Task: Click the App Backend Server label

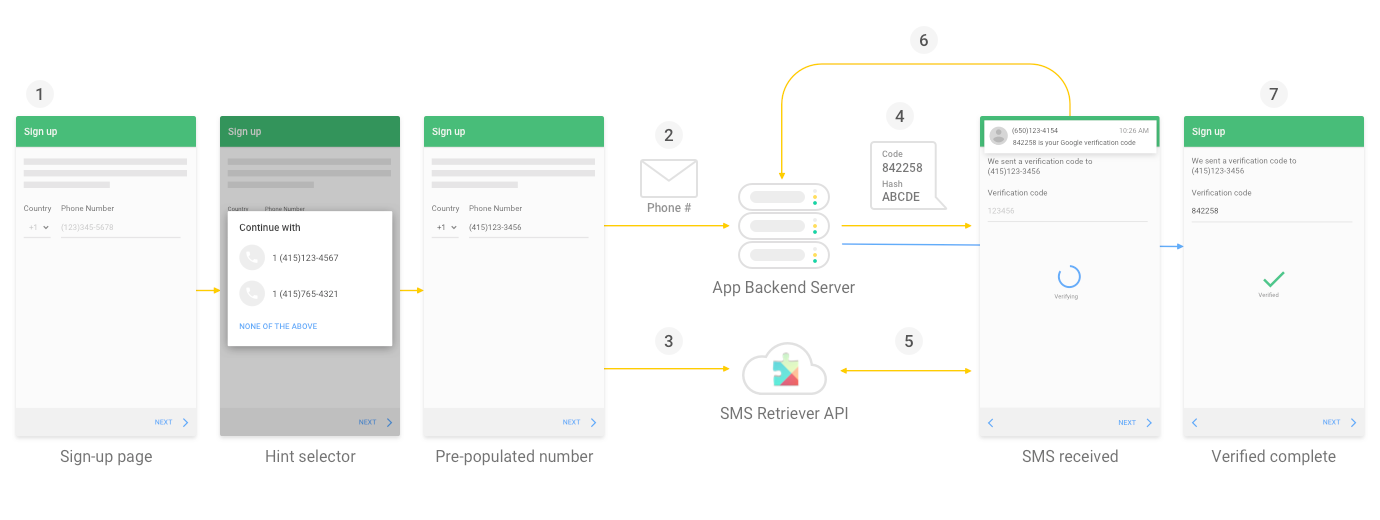Action: [784, 288]
